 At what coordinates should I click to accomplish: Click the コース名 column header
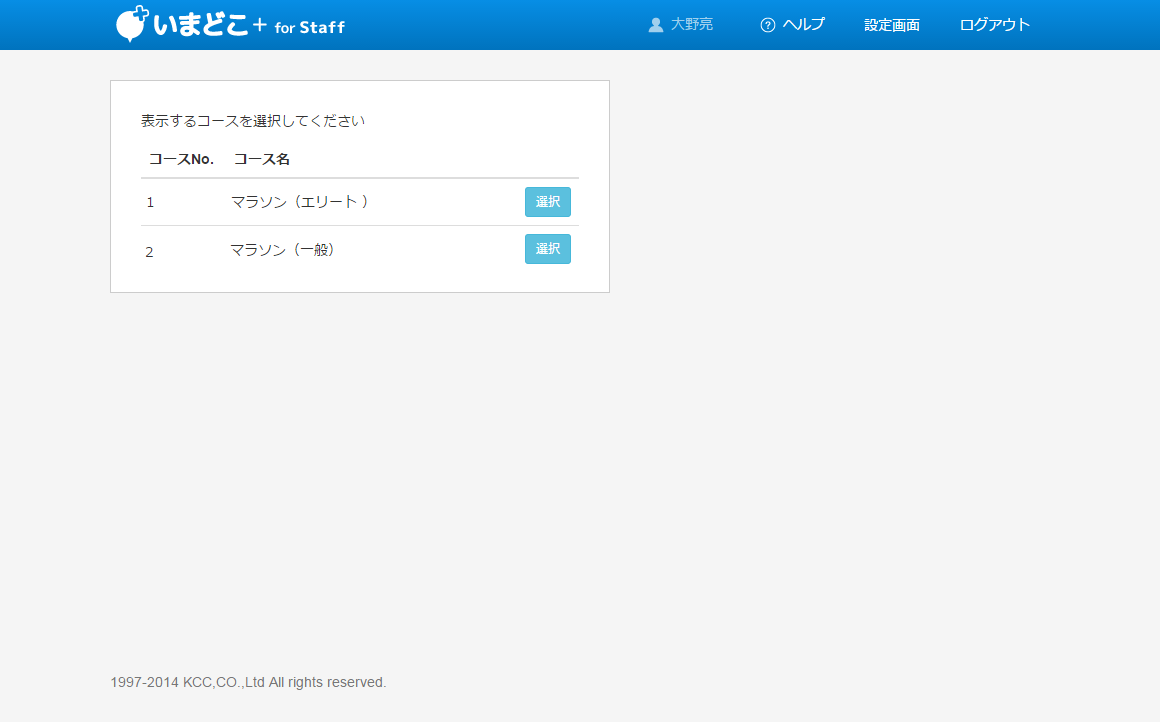262,159
